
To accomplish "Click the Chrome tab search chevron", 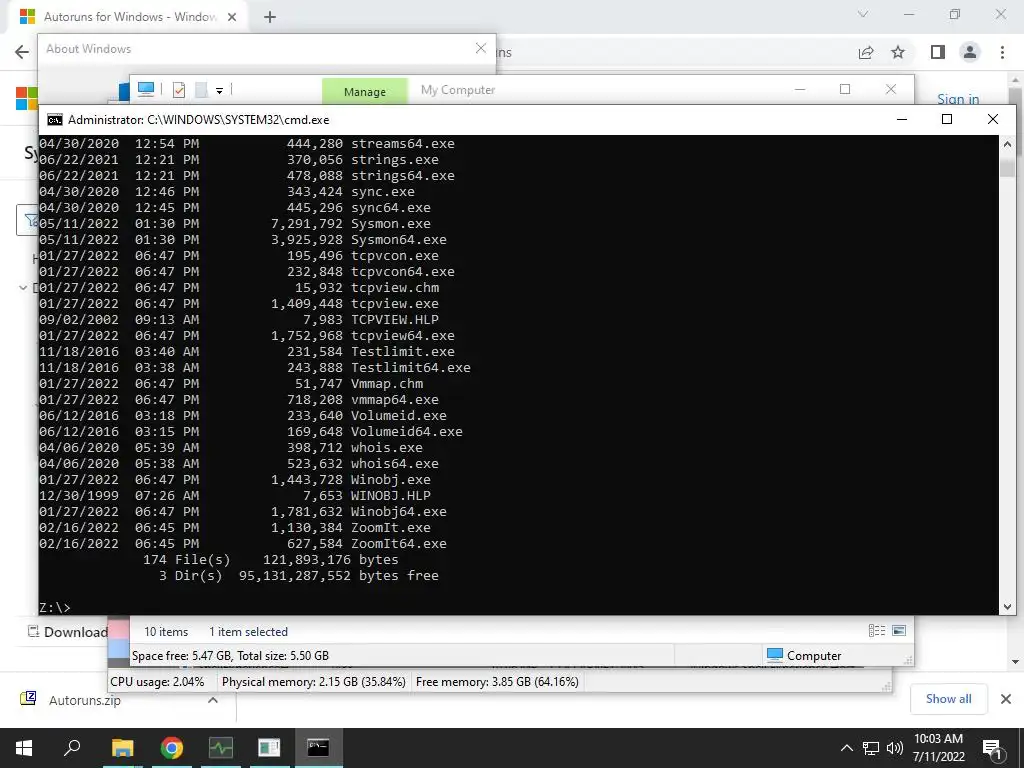I will [x=863, y=14].
